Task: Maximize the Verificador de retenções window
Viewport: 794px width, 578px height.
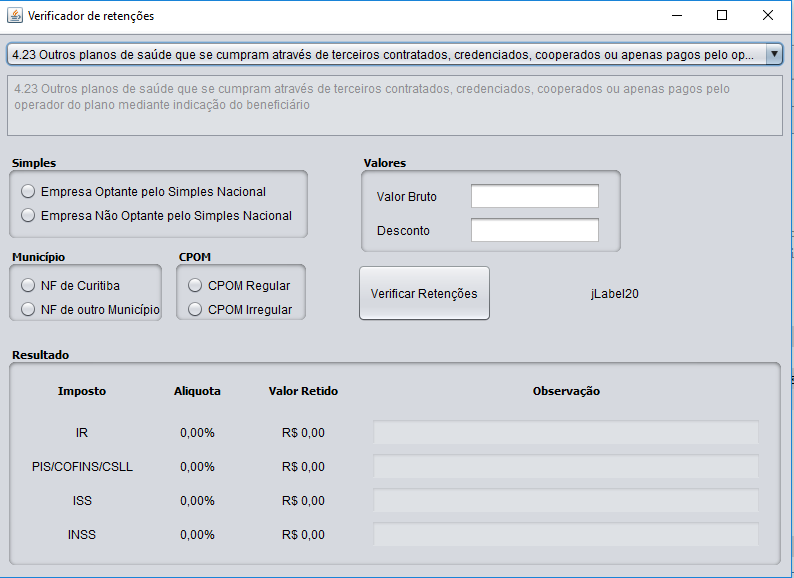Action: coord(722,15)
